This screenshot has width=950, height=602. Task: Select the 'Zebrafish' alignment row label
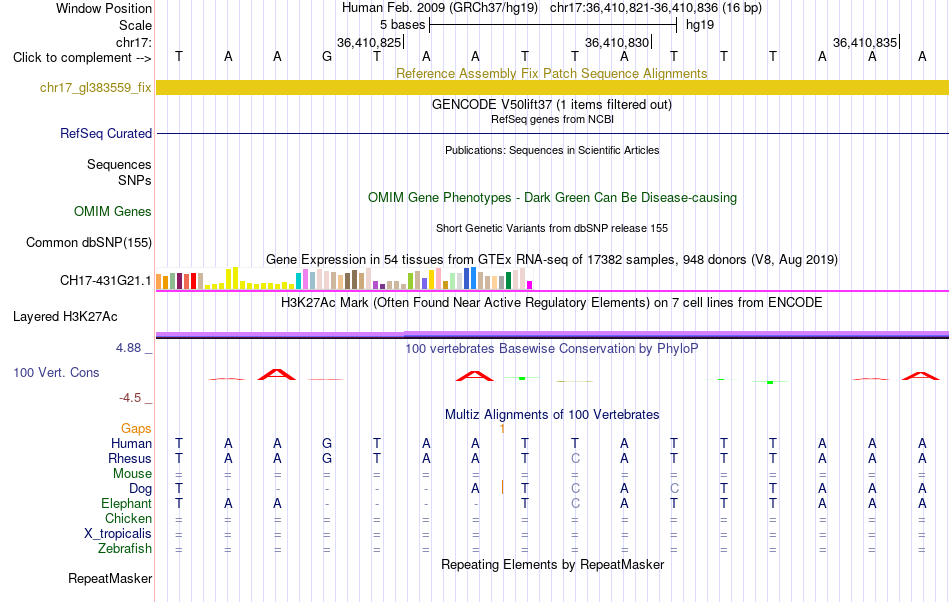pos(125,549)
